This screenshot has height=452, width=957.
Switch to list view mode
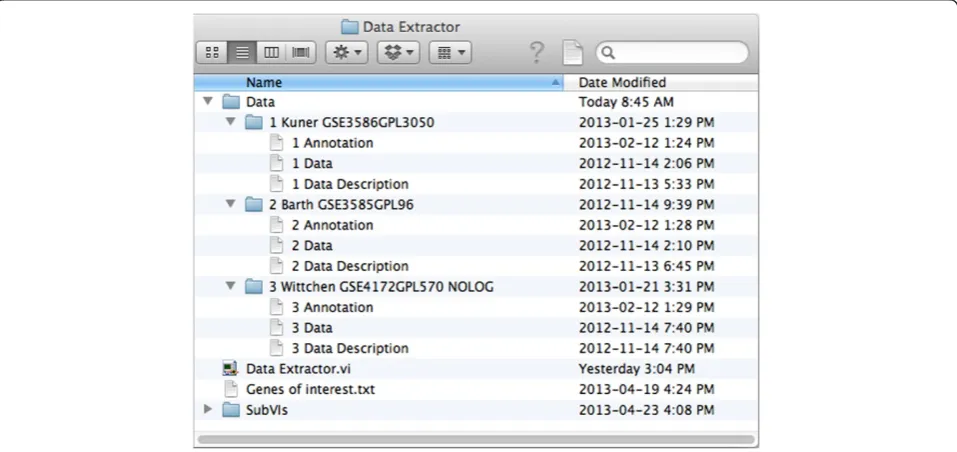(x=242, y=52)
